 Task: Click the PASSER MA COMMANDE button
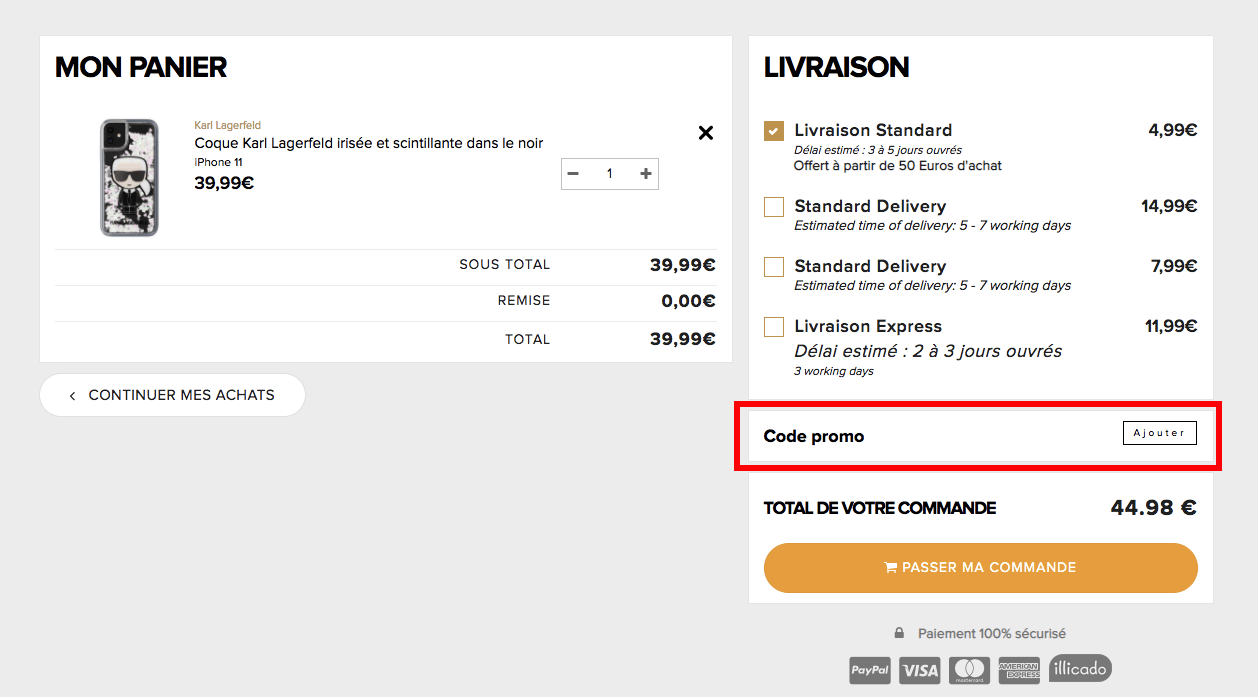[981, 568]
